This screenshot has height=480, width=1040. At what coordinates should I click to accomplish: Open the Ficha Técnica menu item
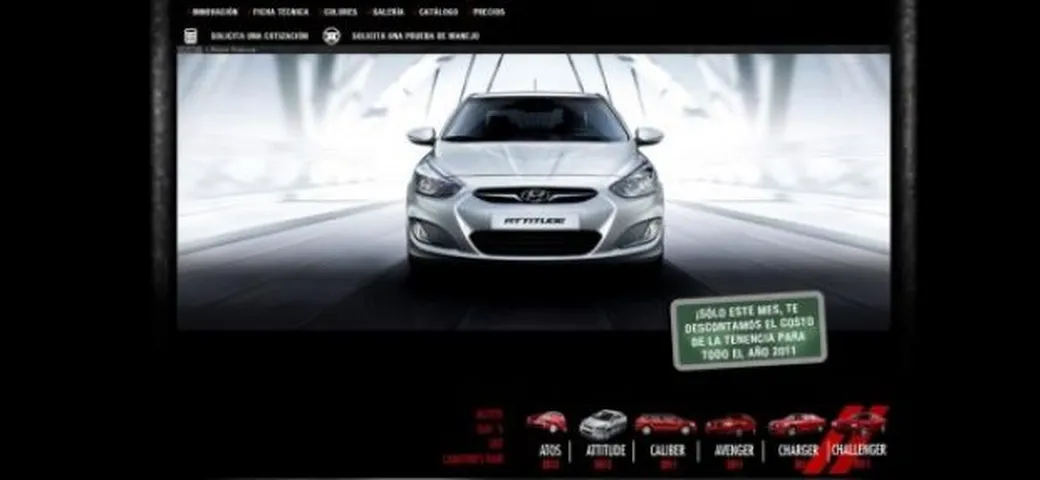(x=281, y=12)
